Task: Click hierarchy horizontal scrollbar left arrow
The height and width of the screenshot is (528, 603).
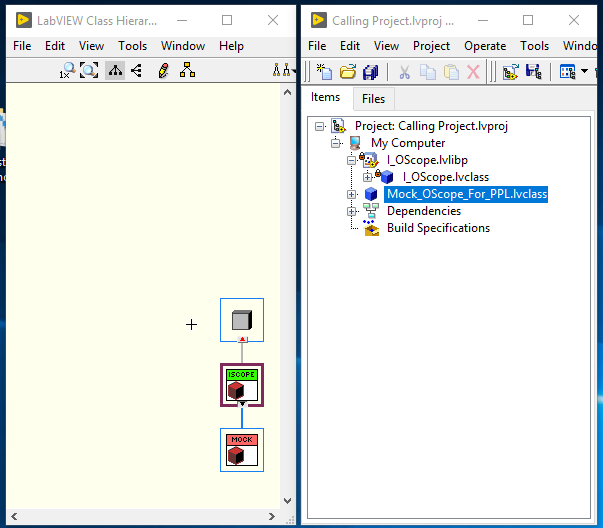Action: point(14,516)
